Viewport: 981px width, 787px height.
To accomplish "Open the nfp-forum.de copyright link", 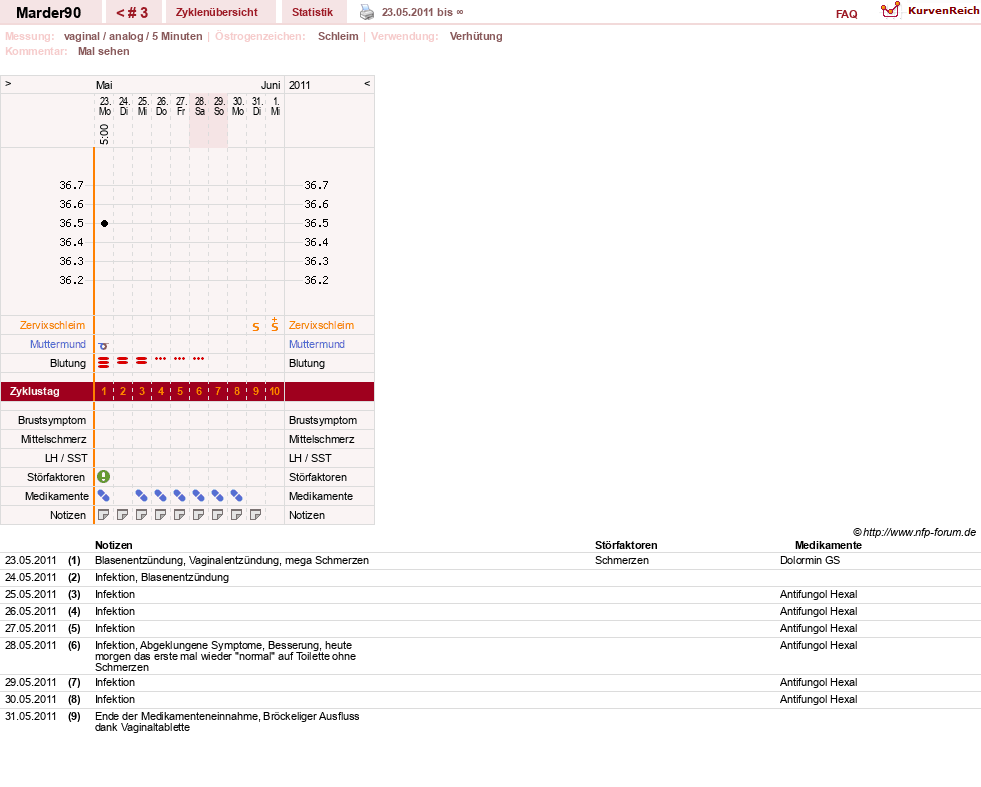I will pyautogui.click(x=914, y=532).
